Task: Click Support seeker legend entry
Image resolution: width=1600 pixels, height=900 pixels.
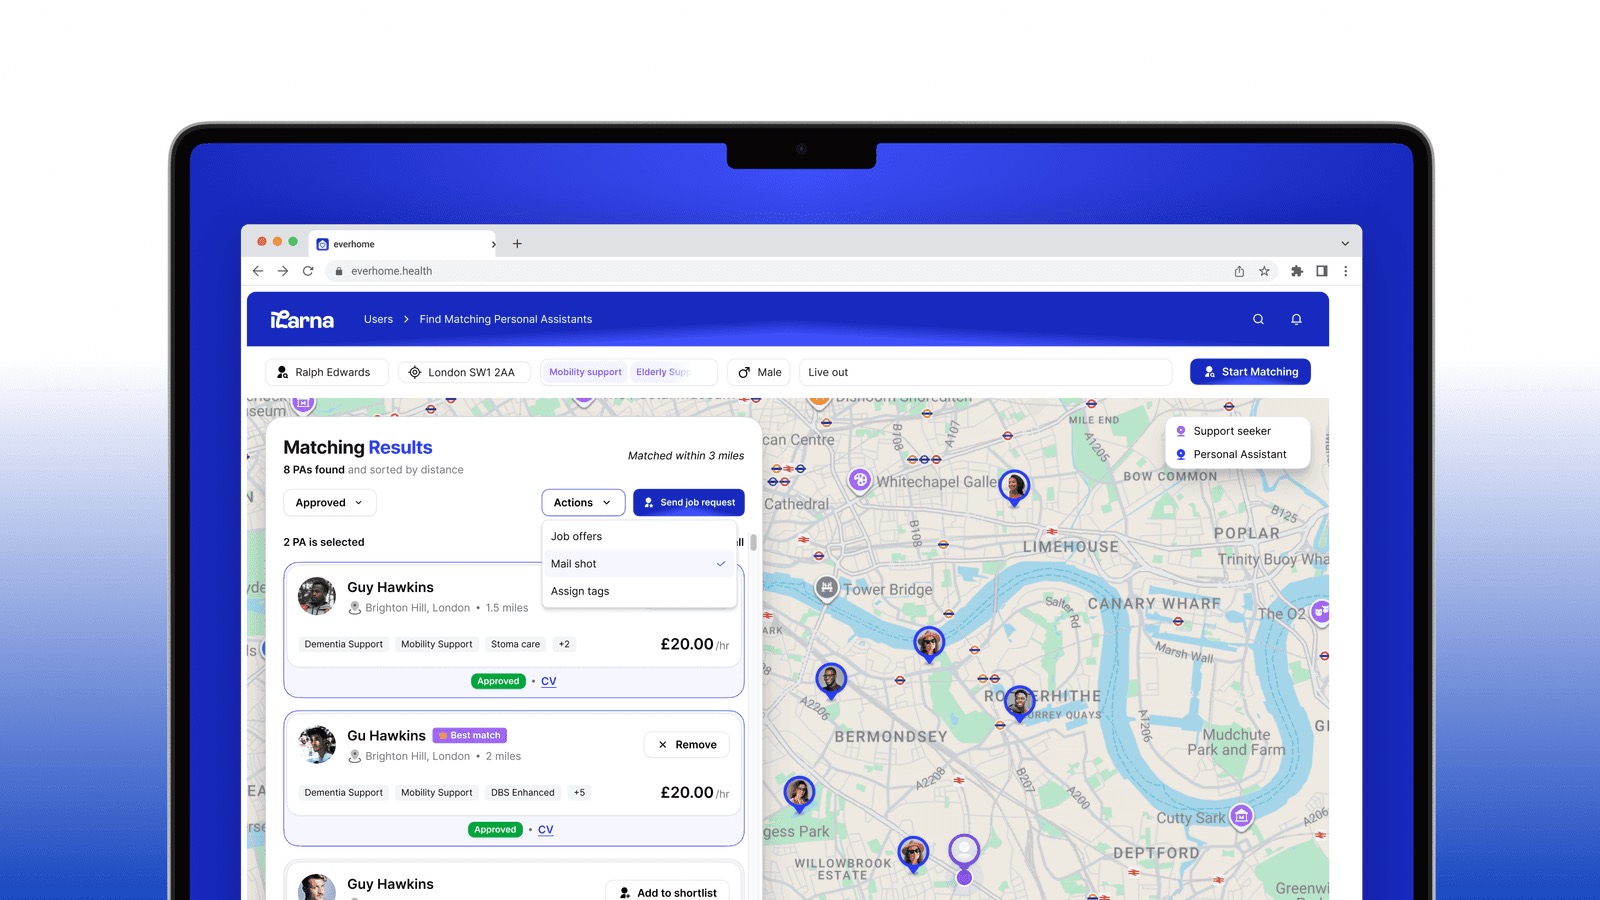Action: (1223, 431)
